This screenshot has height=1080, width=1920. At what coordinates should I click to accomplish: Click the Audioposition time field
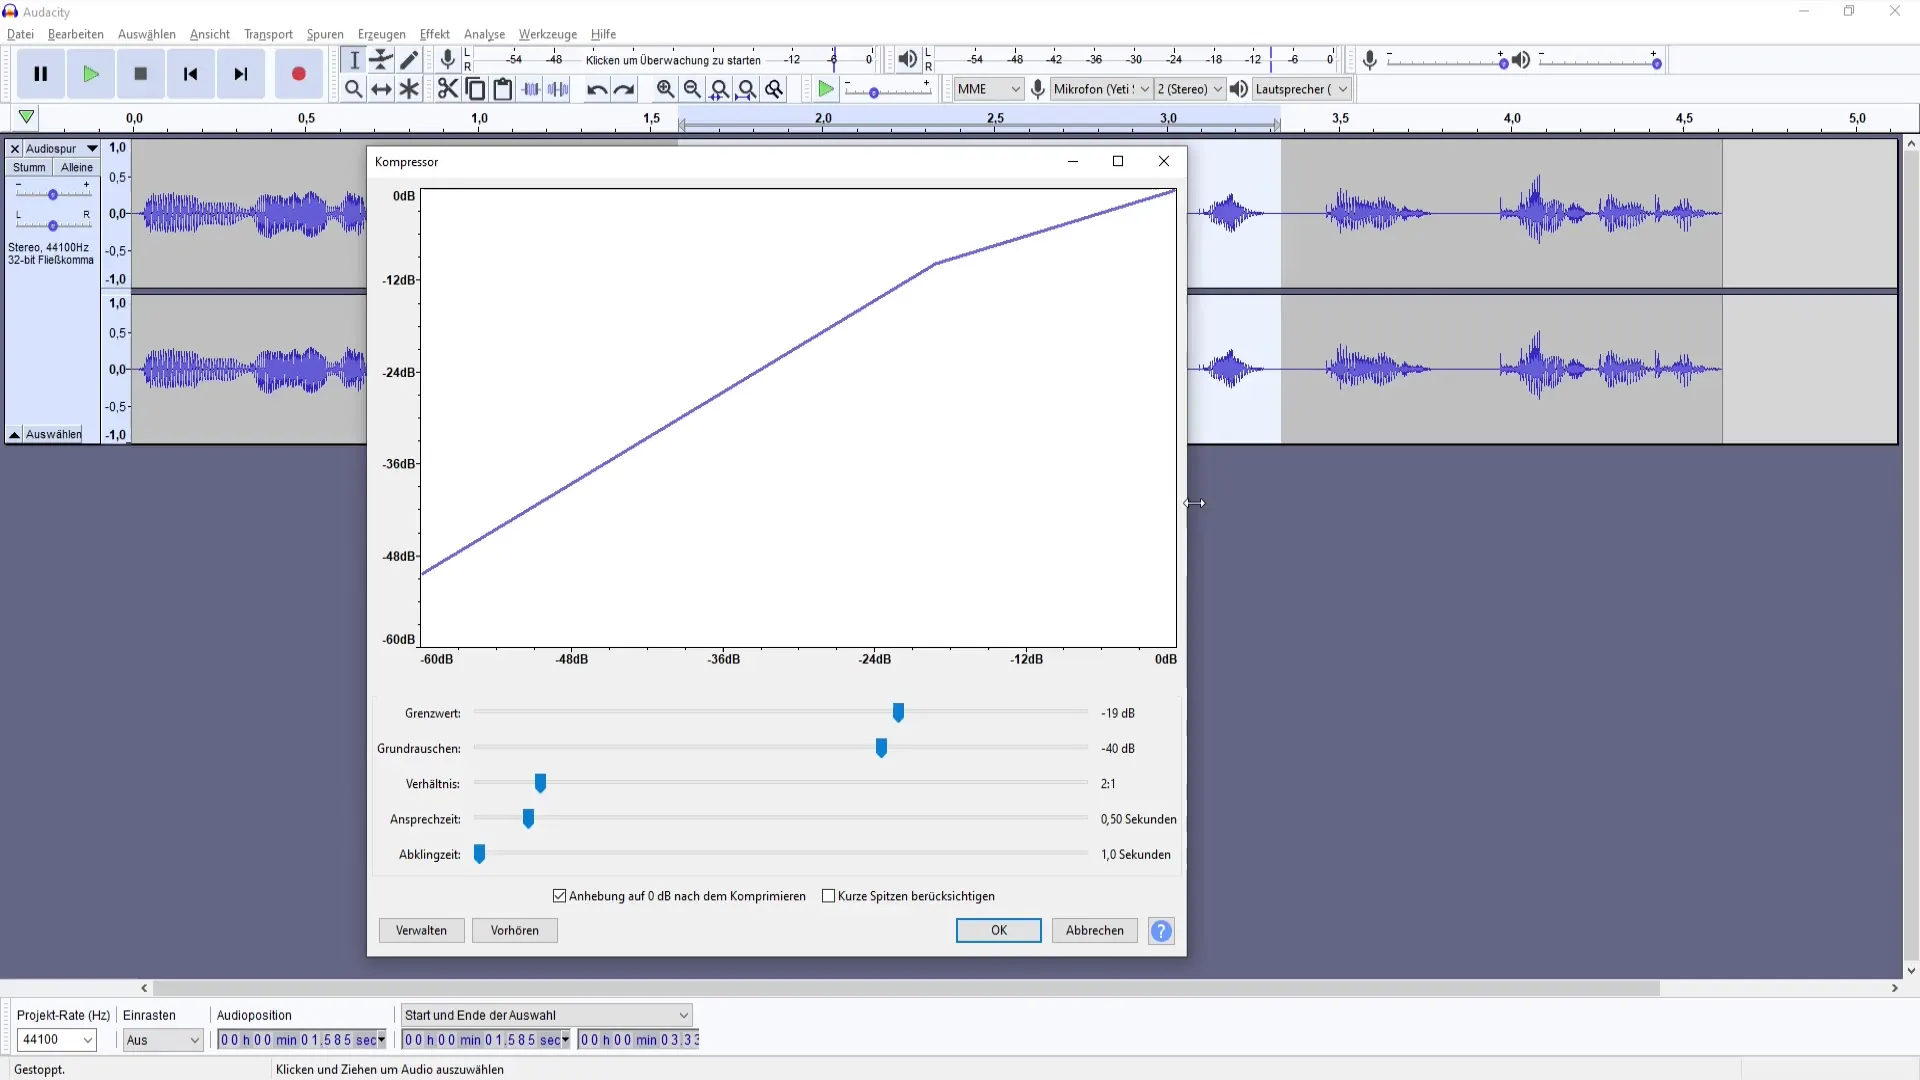(x=303, y=1040)
